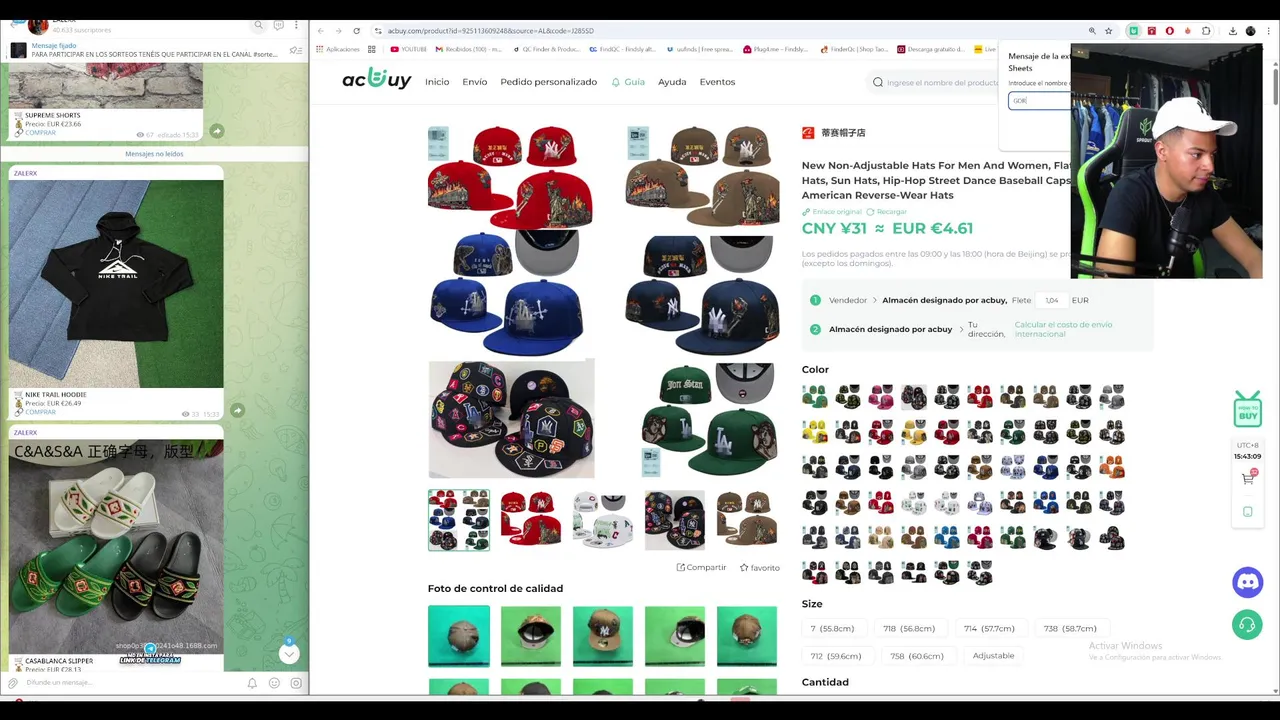This screenshot has width=1280, height=720.
Task: Jump to latest Telegram messages arrow
Action: [x=289, y=654]
